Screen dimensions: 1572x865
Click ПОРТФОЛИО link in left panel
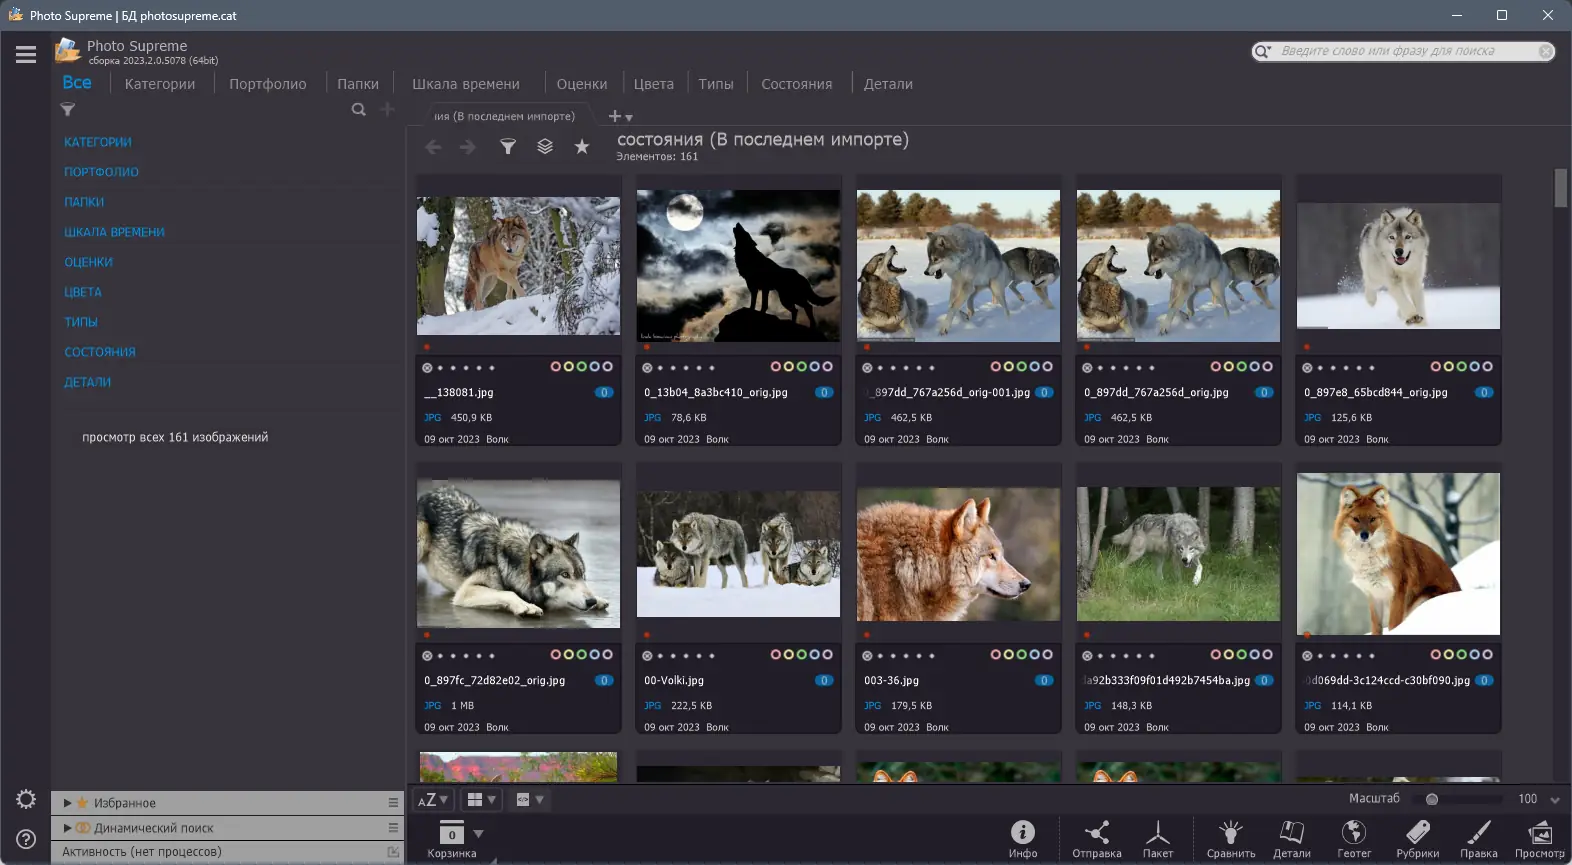tap(101, 172)
